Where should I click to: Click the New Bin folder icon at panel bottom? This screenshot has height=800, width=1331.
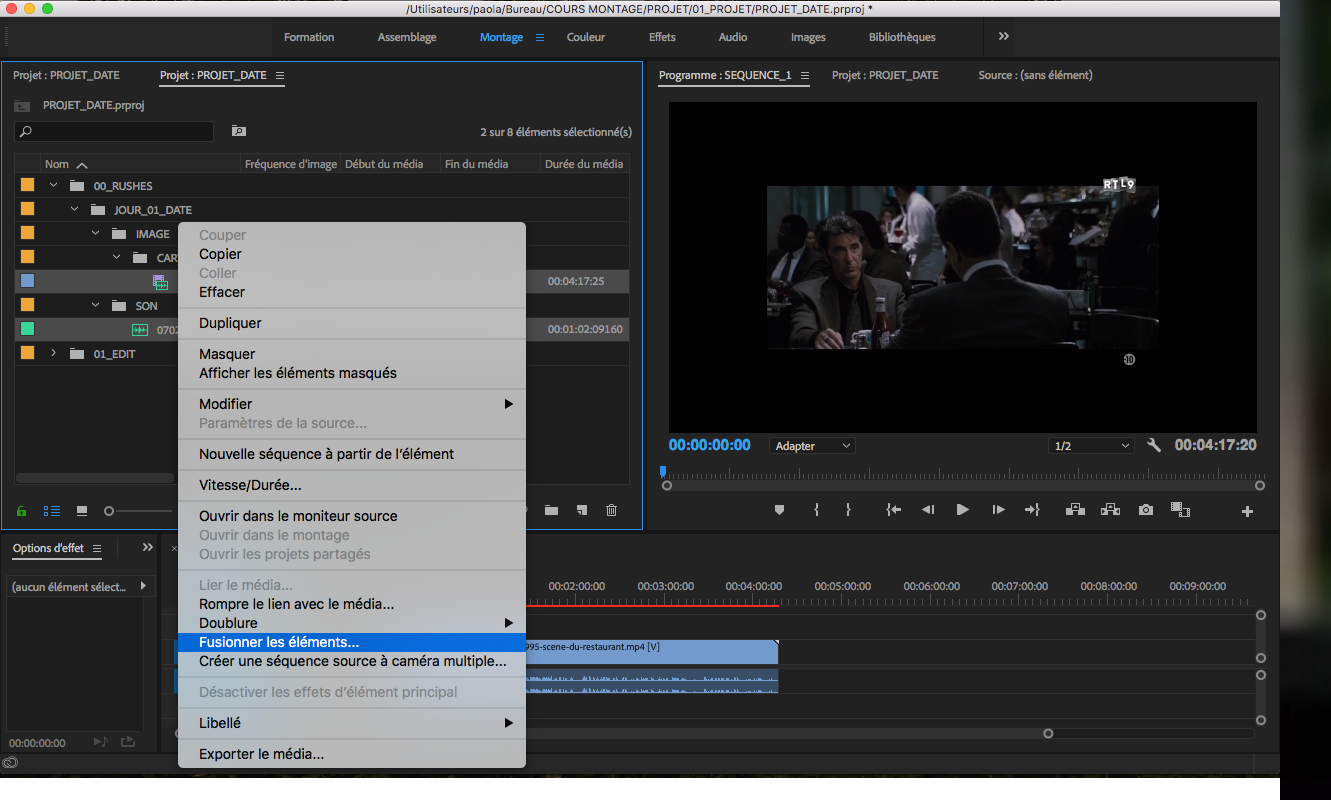[x=551, y=510]
